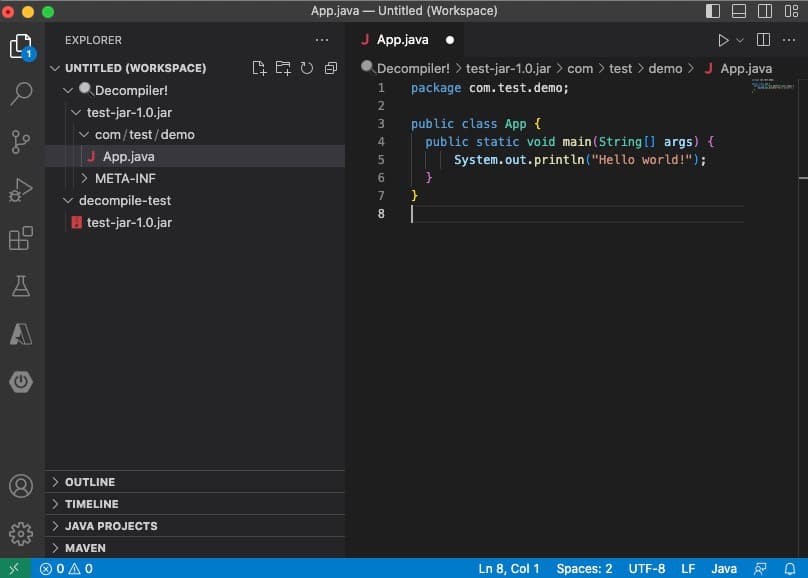Click the New File icon in Explorer

pos(259,68)
